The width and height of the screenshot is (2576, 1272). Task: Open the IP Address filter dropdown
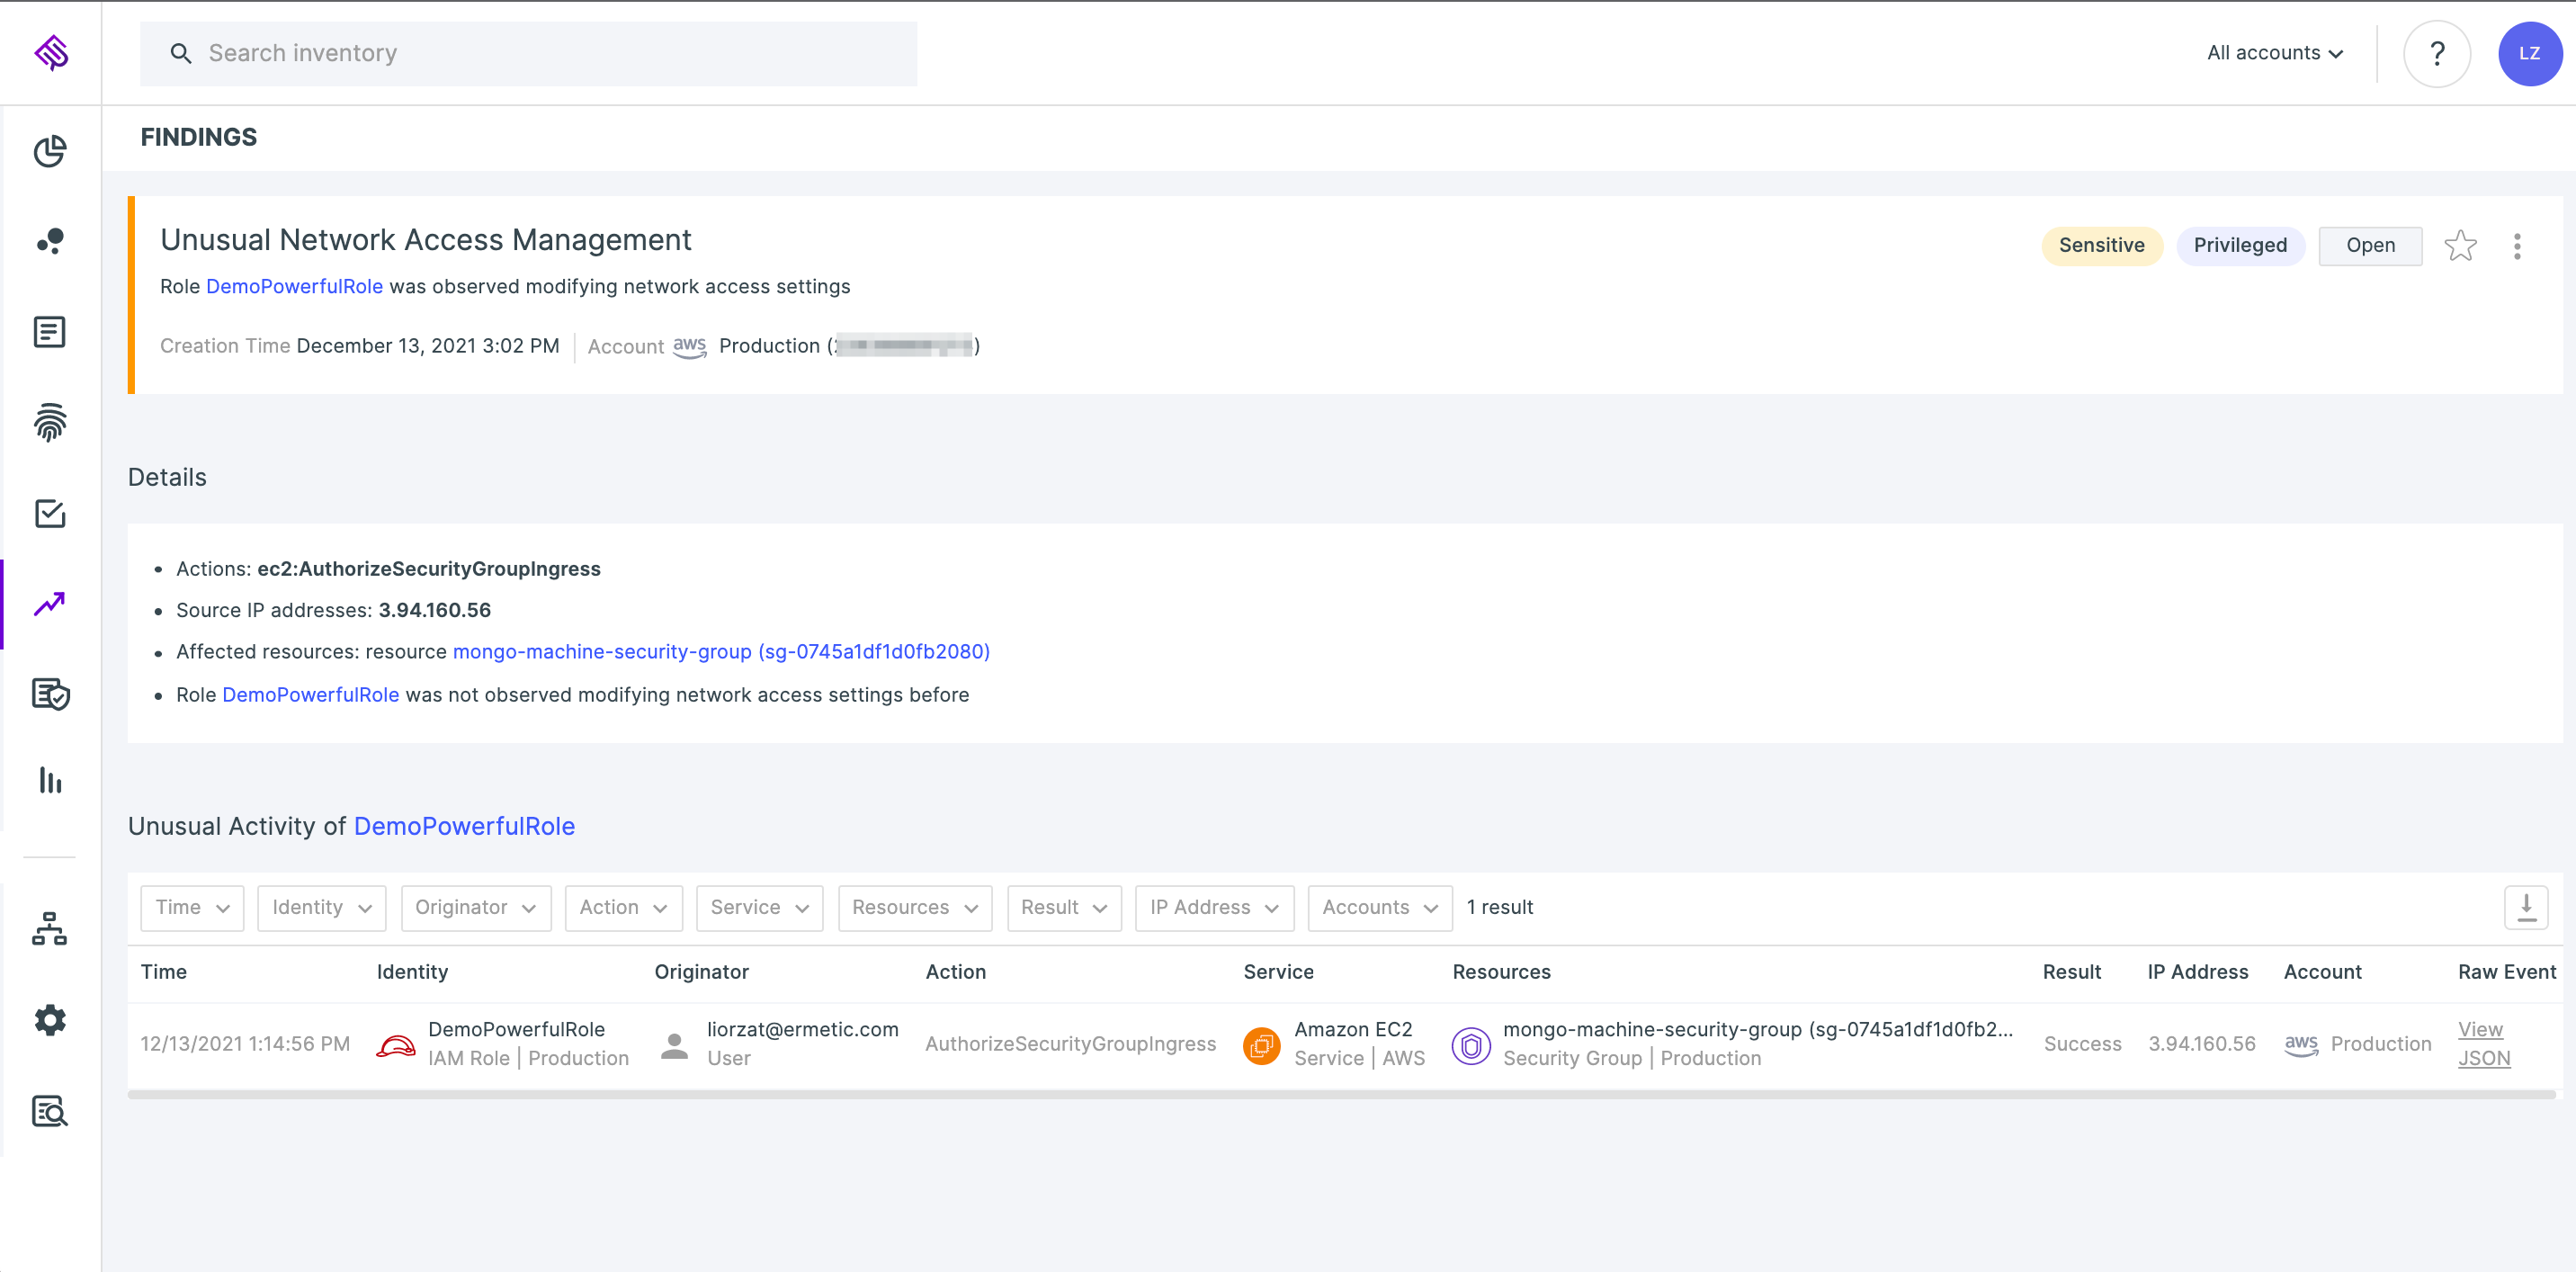pos(1214,907)
